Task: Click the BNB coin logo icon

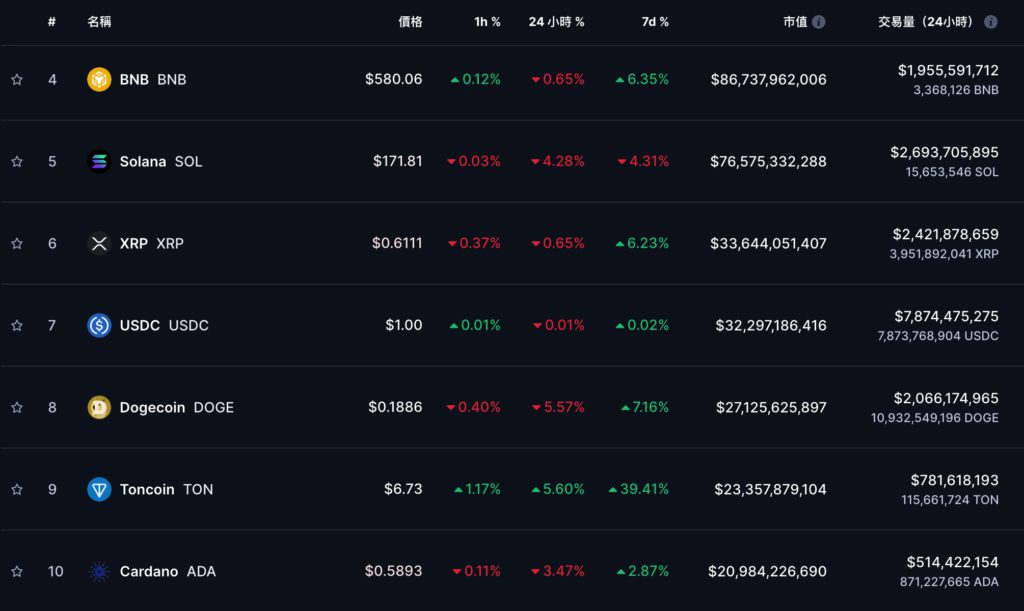Action: coord(99,79)
